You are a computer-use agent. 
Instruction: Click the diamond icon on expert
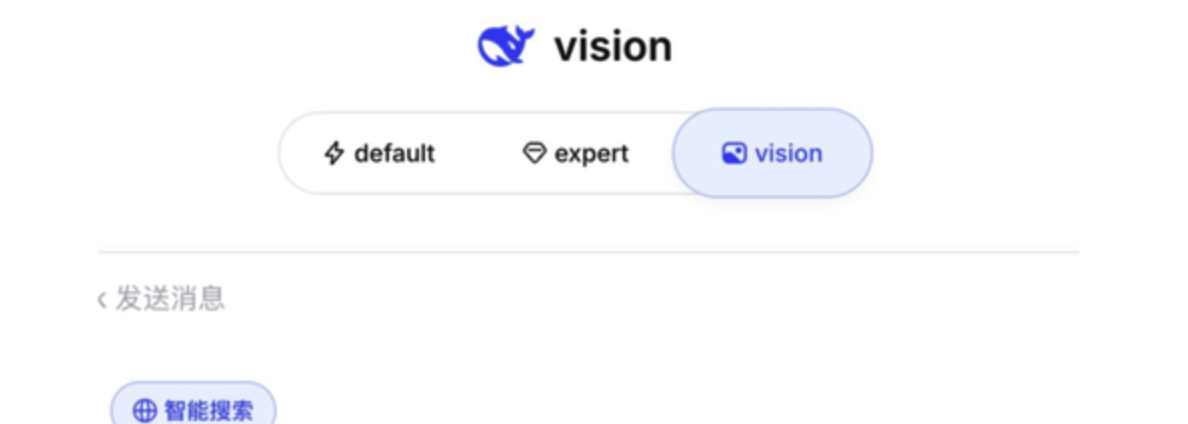coord(535,154)
